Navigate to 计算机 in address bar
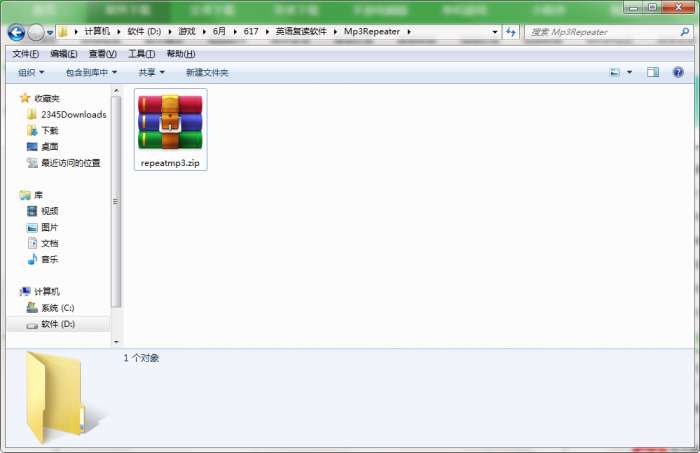 point(97,32)
